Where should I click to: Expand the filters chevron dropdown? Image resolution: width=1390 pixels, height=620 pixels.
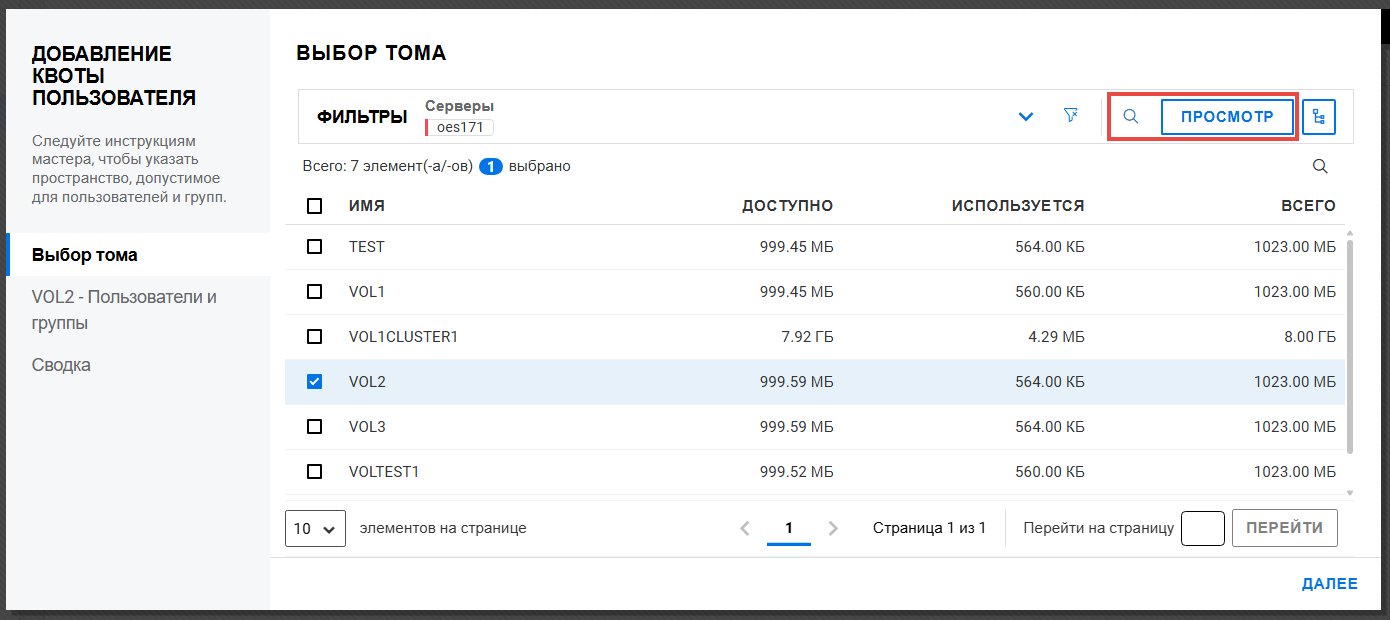pyautogui.click(x=1025, y=117)
